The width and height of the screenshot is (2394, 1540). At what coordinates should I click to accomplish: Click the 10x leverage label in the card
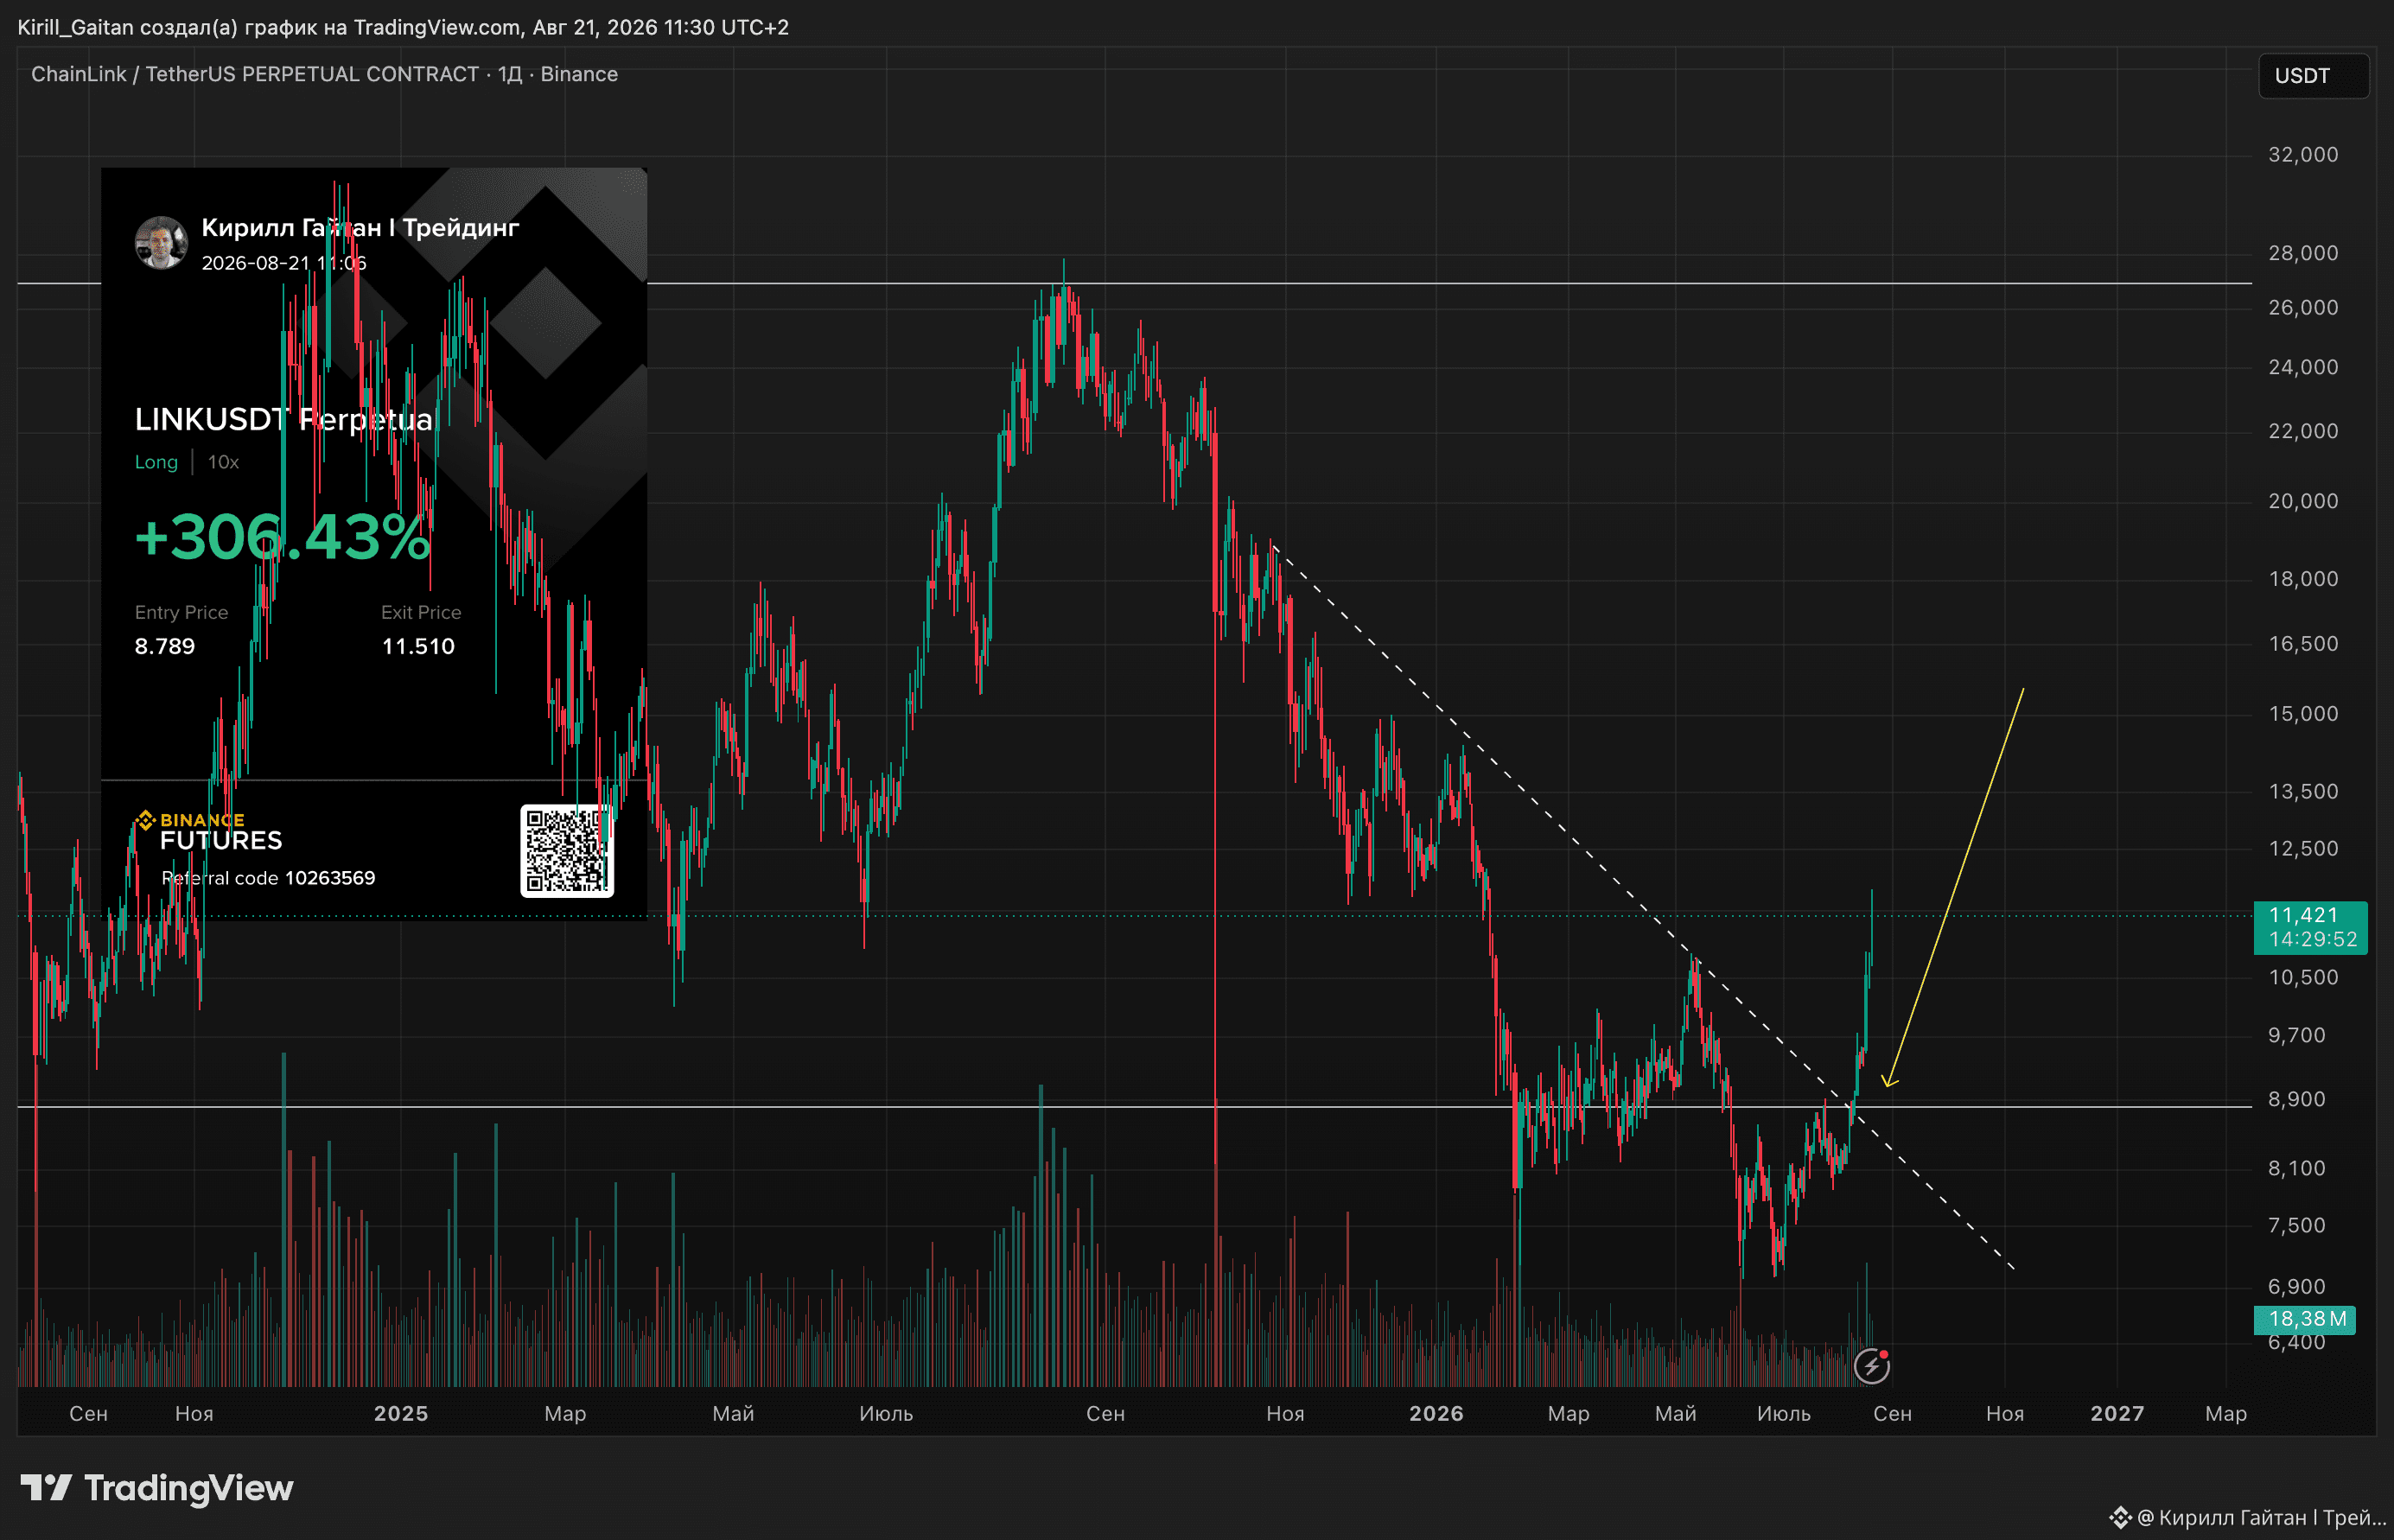223,462
